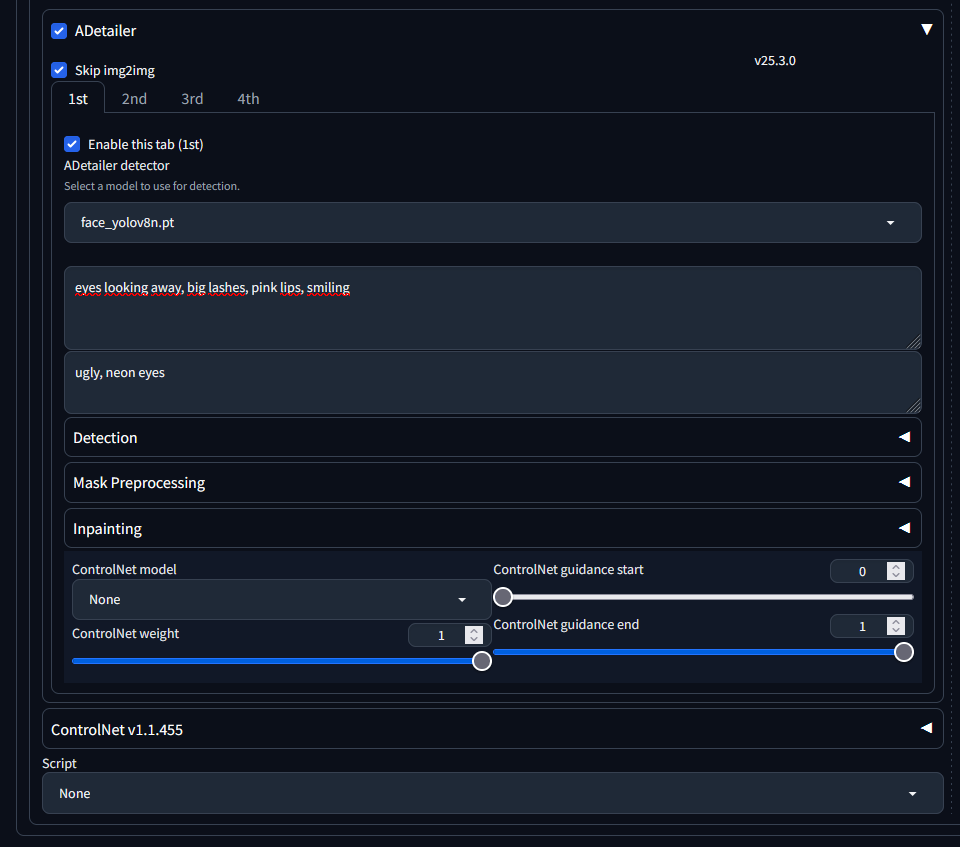Click ControlNet model dropdown caret
Viewport: 960px width, 847px height.
(x=461, y=600)
